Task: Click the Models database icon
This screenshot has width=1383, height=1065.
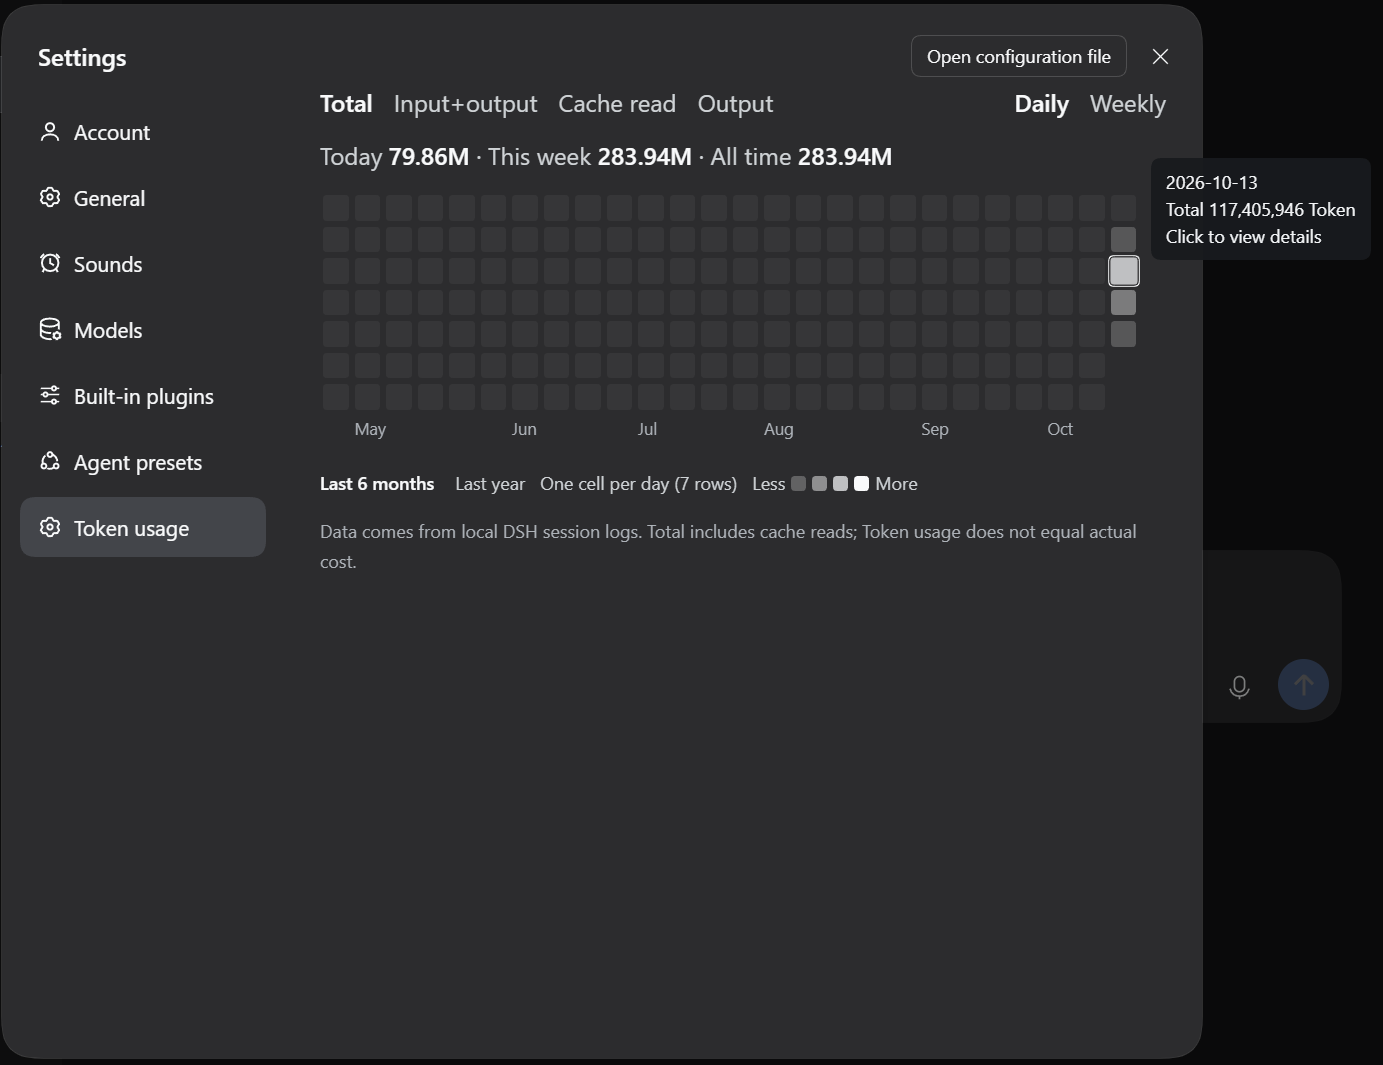Action: pos(50,330)
